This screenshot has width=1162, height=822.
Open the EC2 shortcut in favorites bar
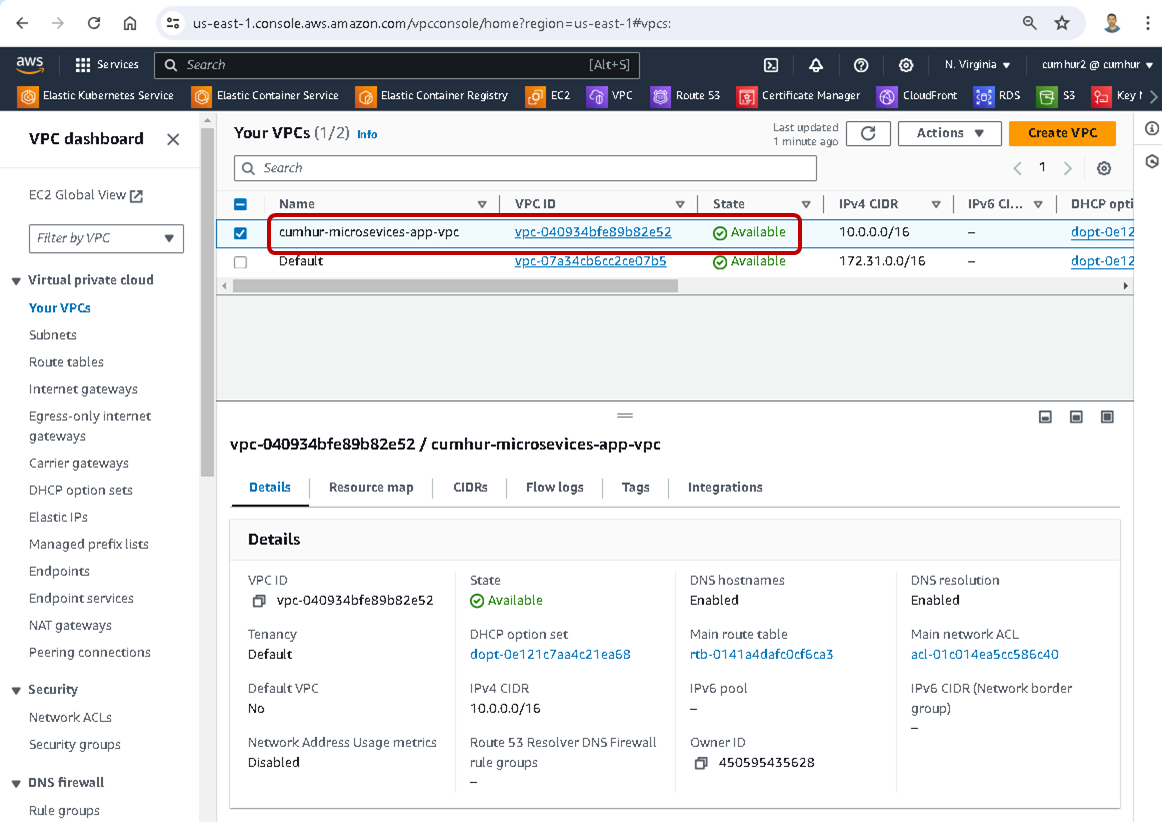[x=551, y=96]
